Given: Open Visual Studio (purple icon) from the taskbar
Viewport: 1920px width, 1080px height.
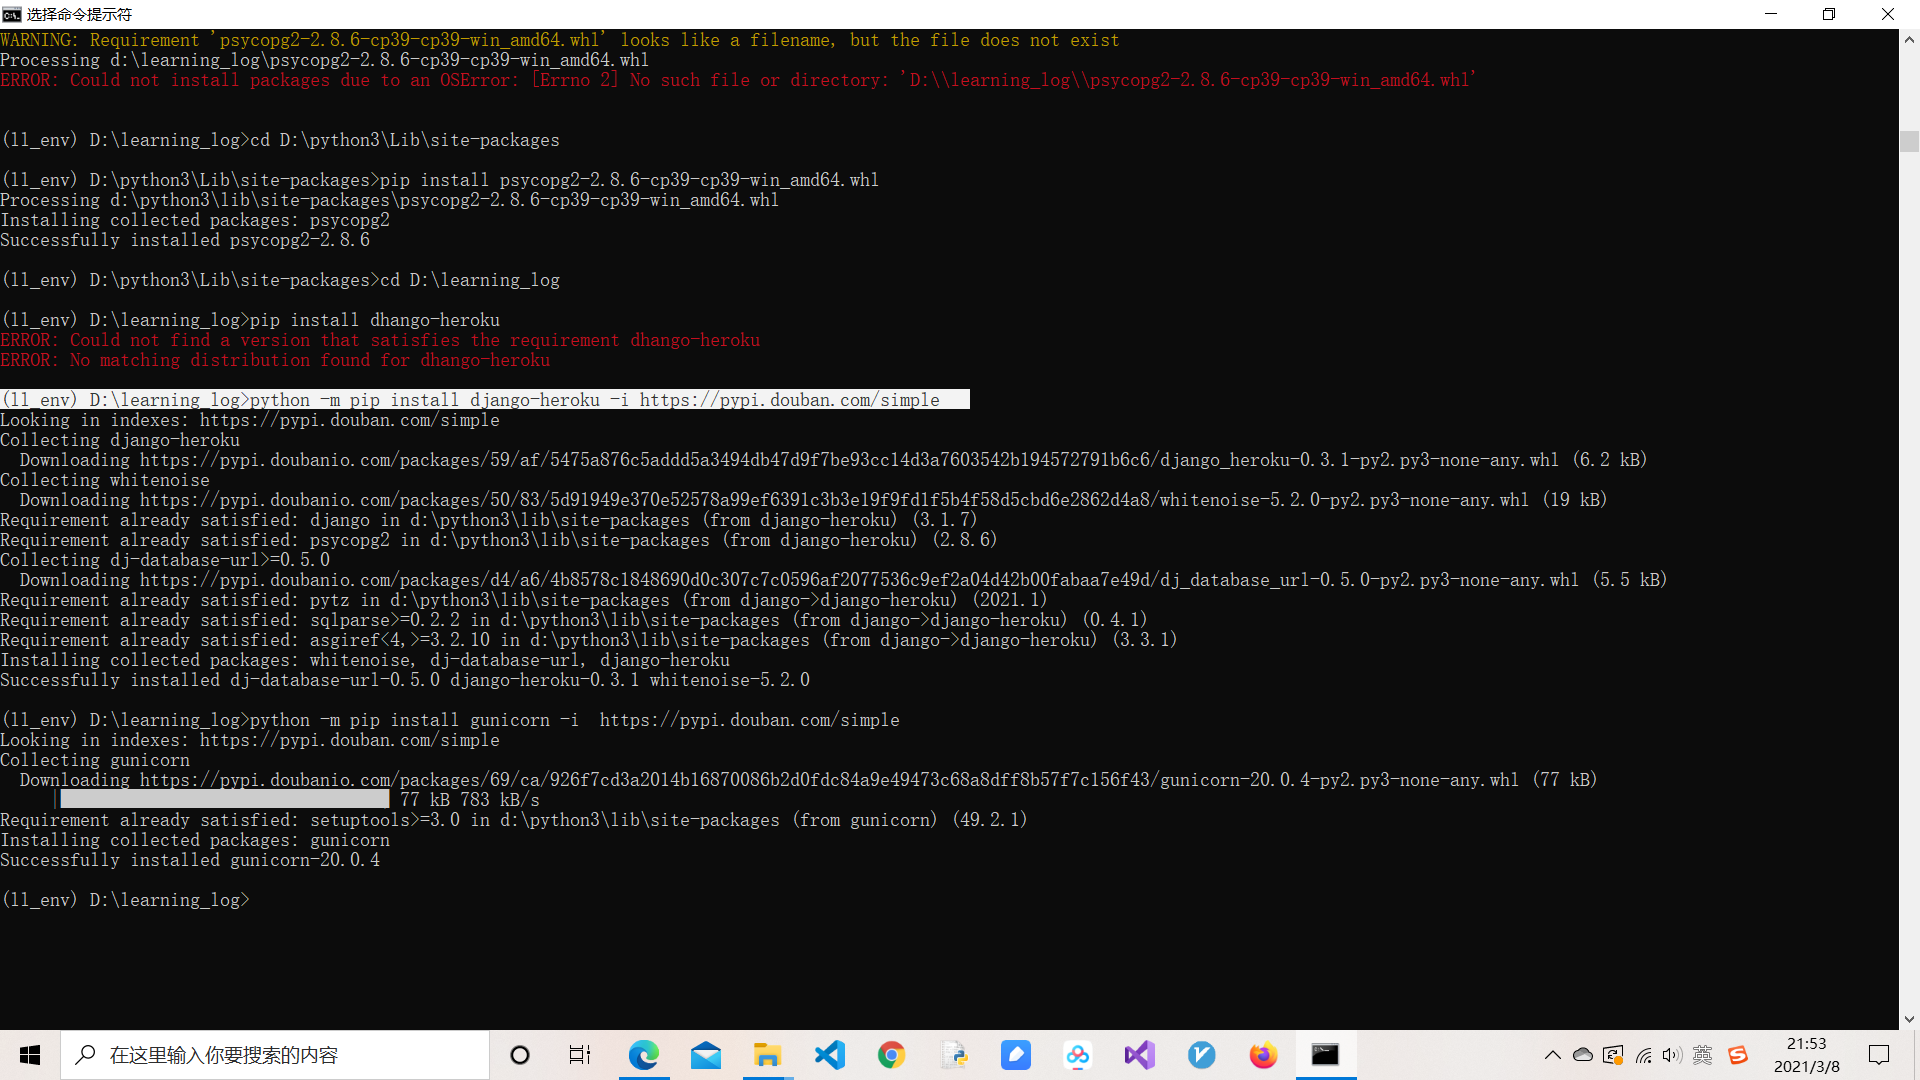Looking at the screenshot, I should (x=1139, y=1055).
